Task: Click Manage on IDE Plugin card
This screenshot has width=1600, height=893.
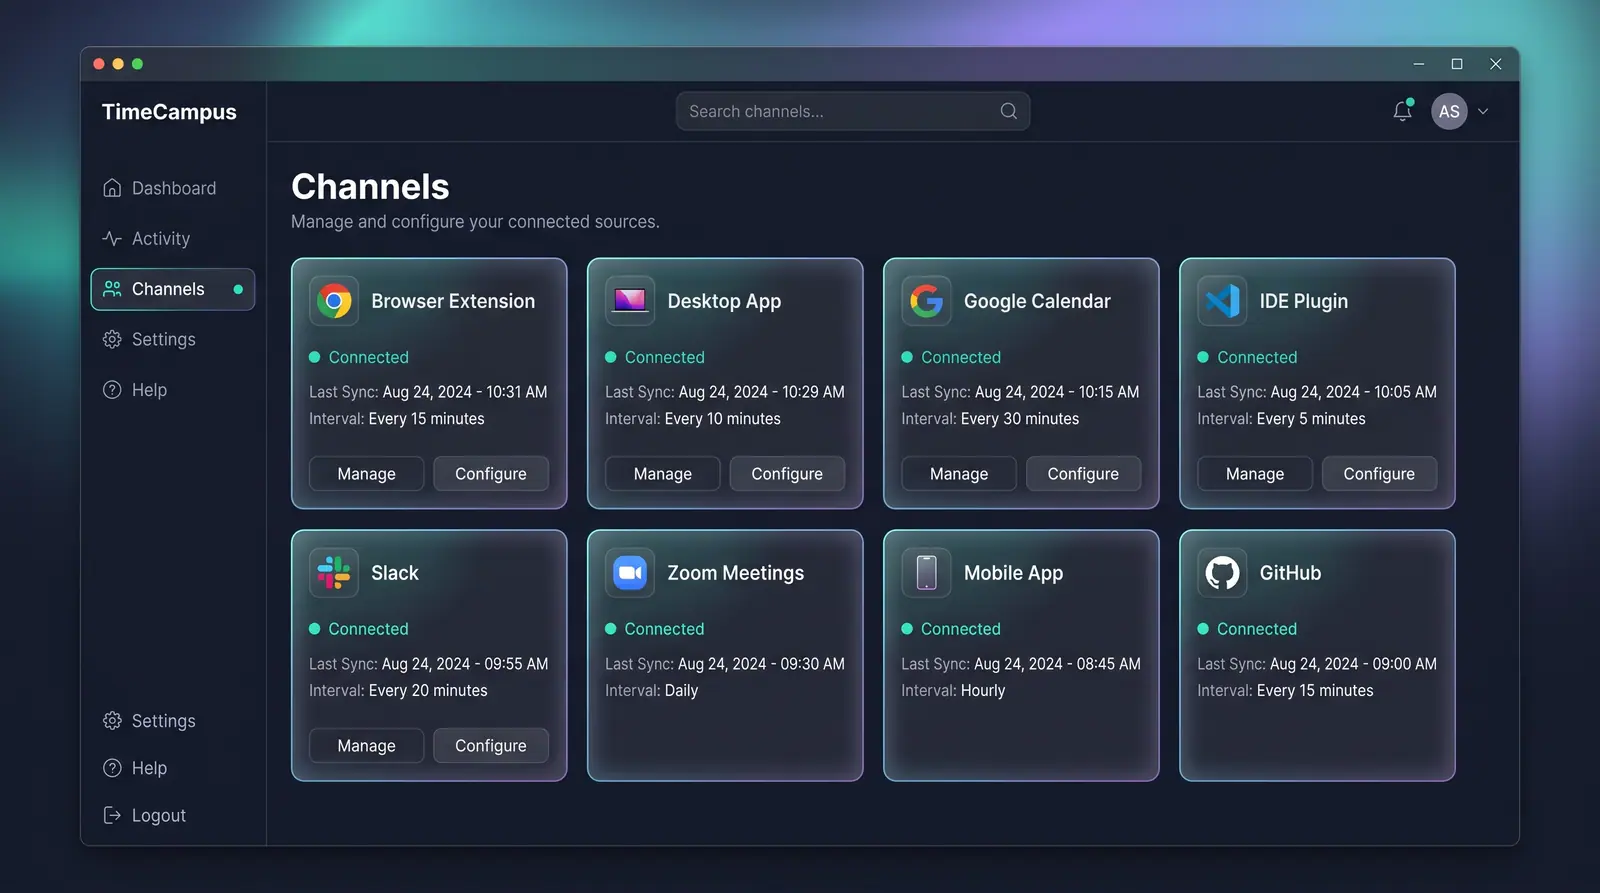Action: pos(1255,473)
